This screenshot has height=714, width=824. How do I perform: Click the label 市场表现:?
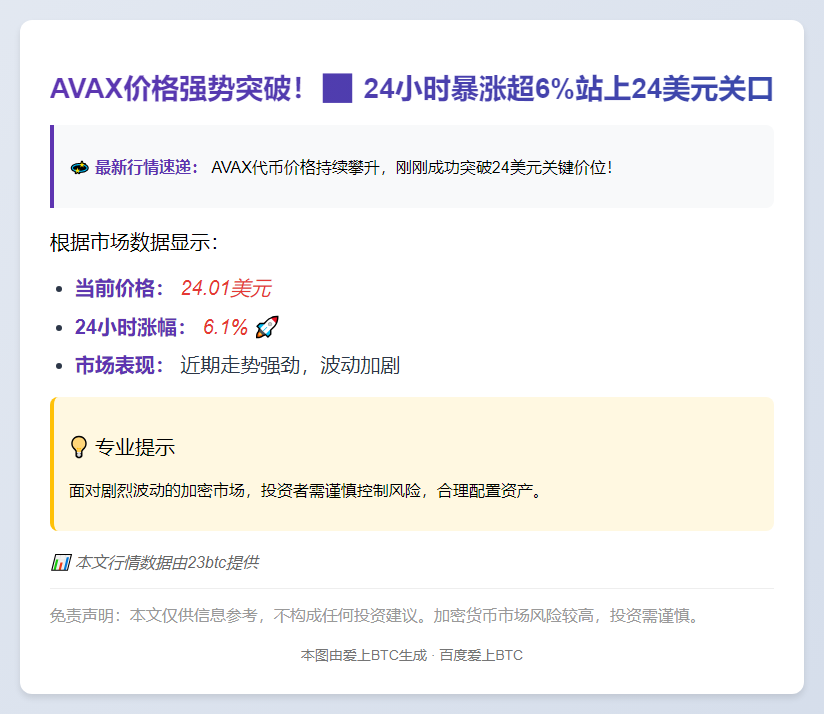pyautogui.click(x=119, y=365)
